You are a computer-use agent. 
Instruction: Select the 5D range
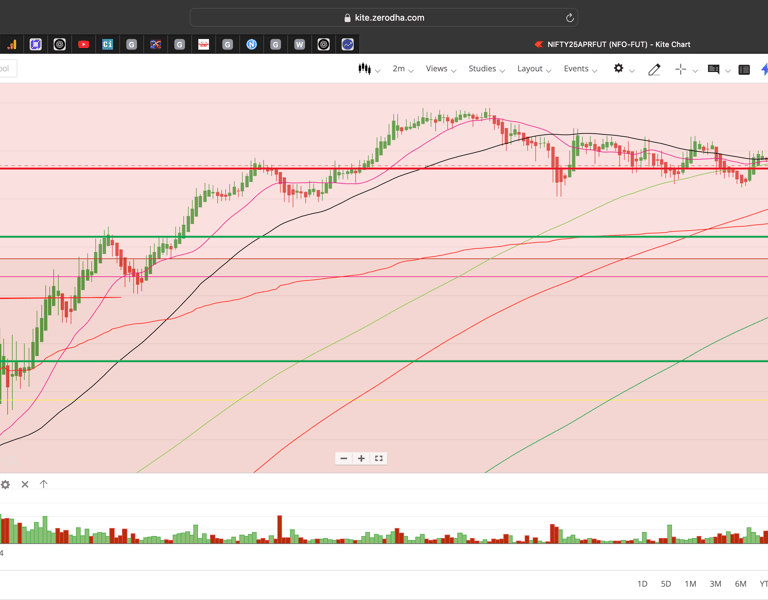[x=666, y=584]
